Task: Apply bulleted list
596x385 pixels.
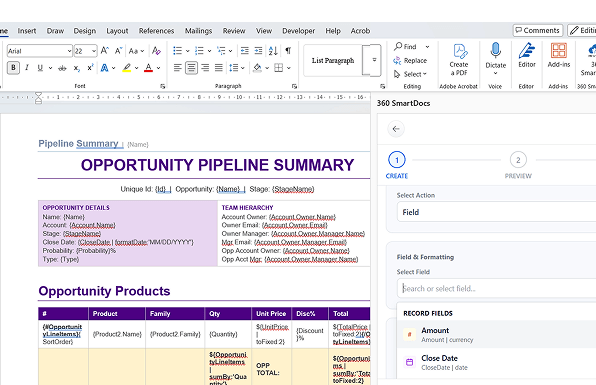Action: tap(178, 51)
